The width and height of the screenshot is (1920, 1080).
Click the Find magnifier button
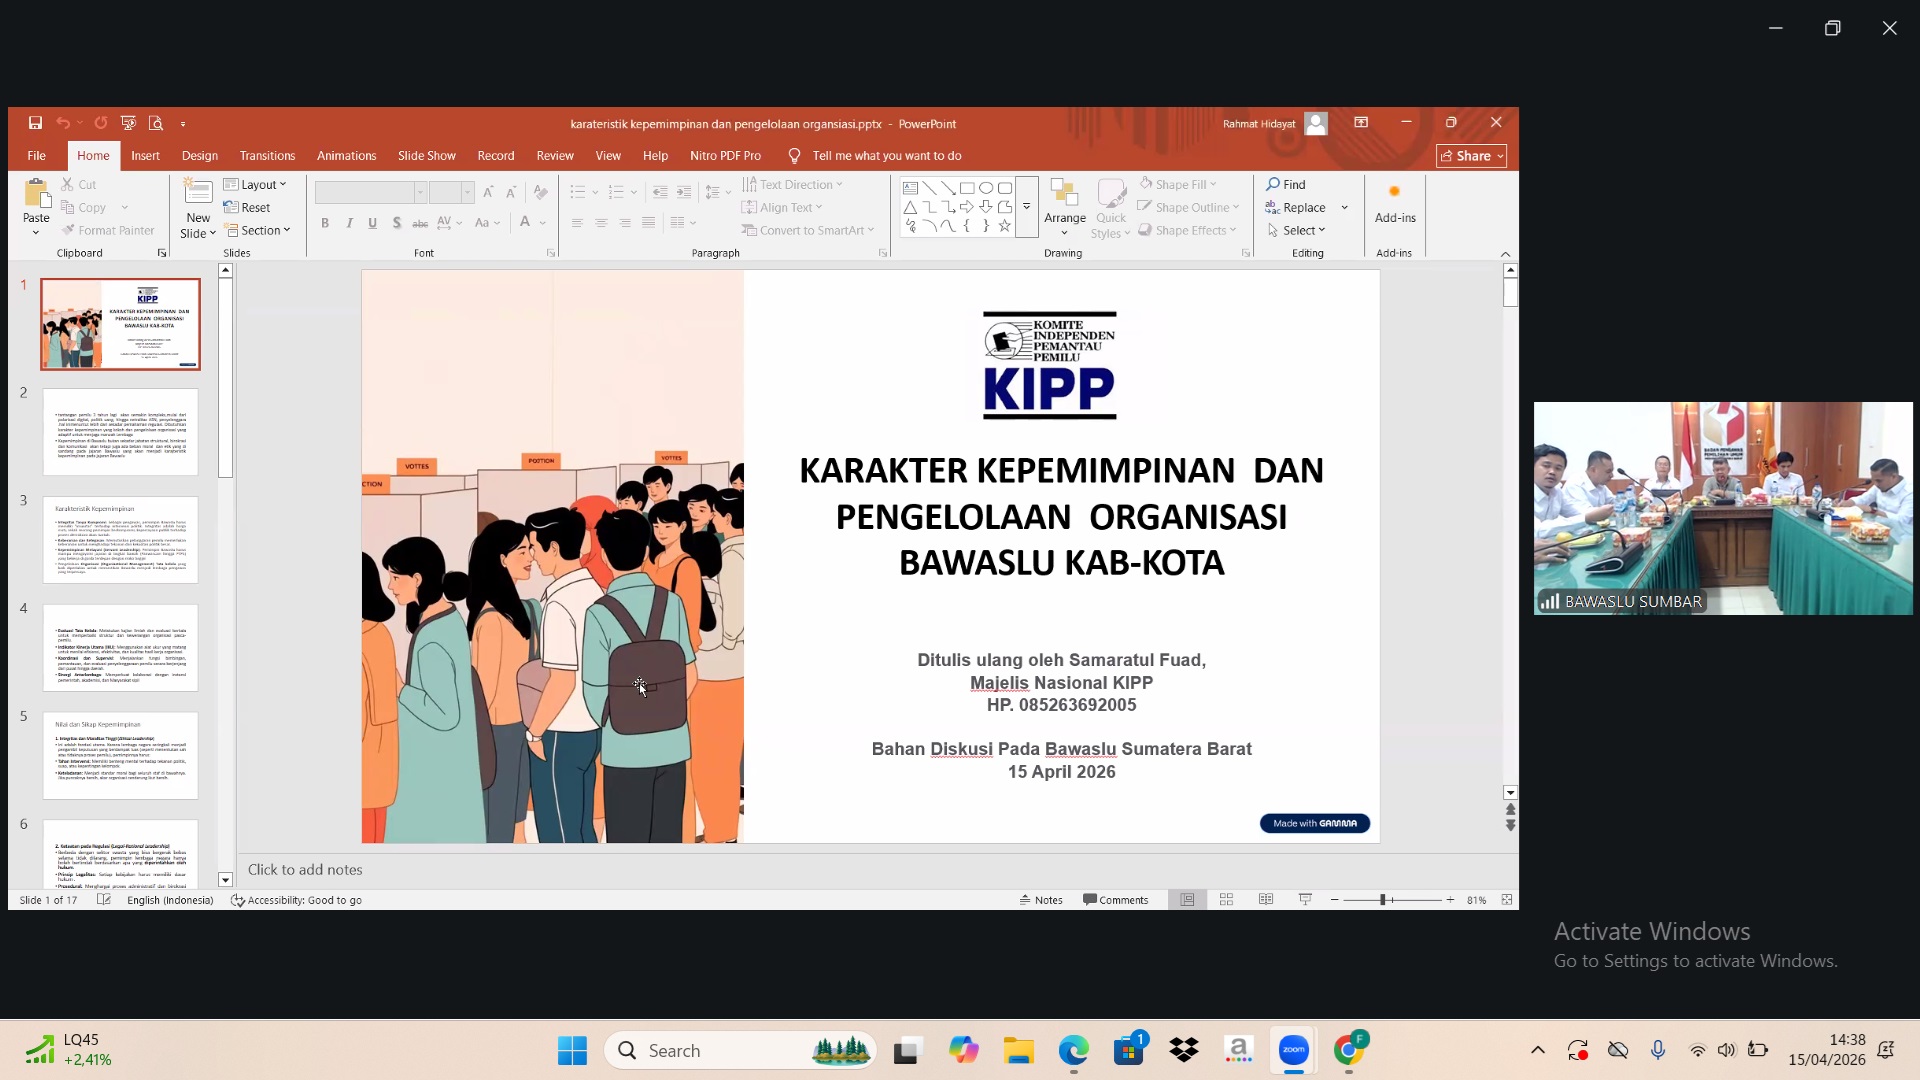pyautogui.click(x=1286, y=184)
